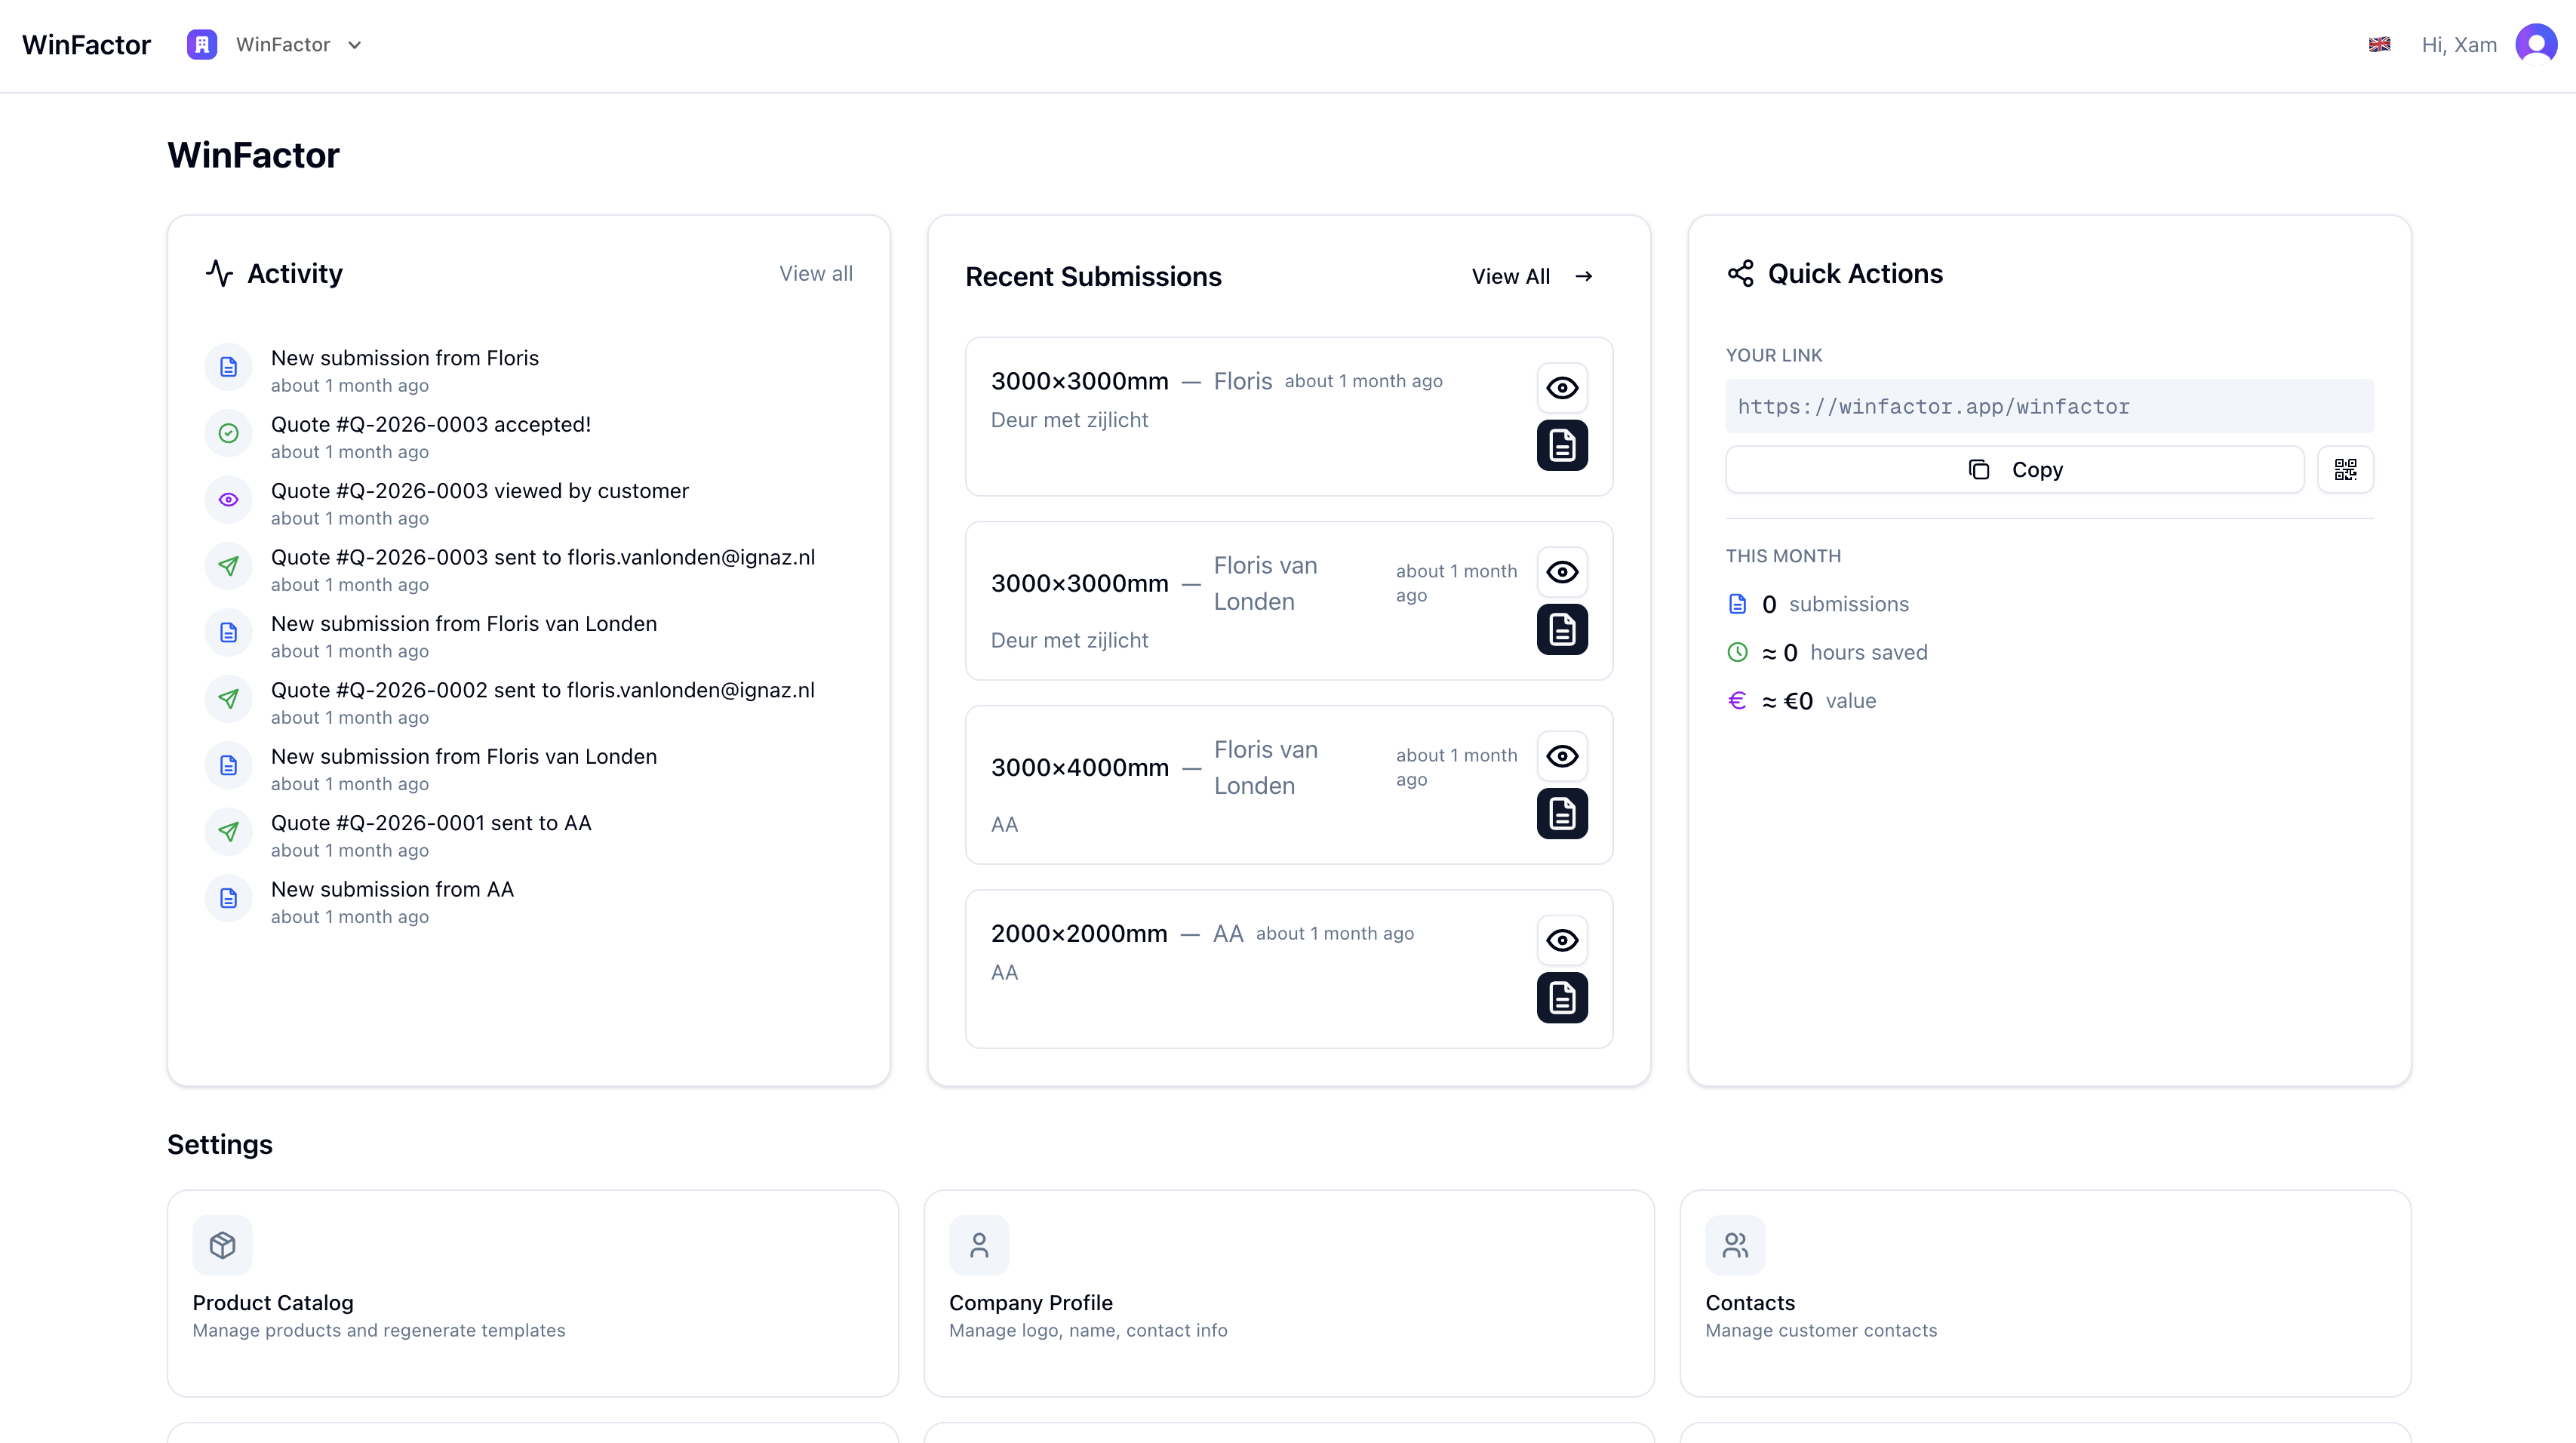Open the QR code button beside Copy
This screenshot has height=1443, width=2576.
[2345, 469]
